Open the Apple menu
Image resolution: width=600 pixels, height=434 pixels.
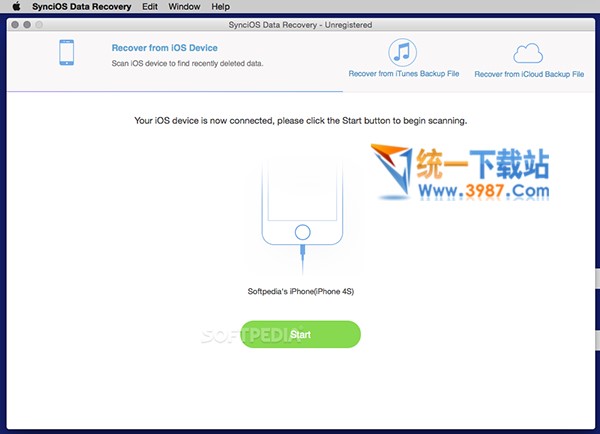click(16, 7)
